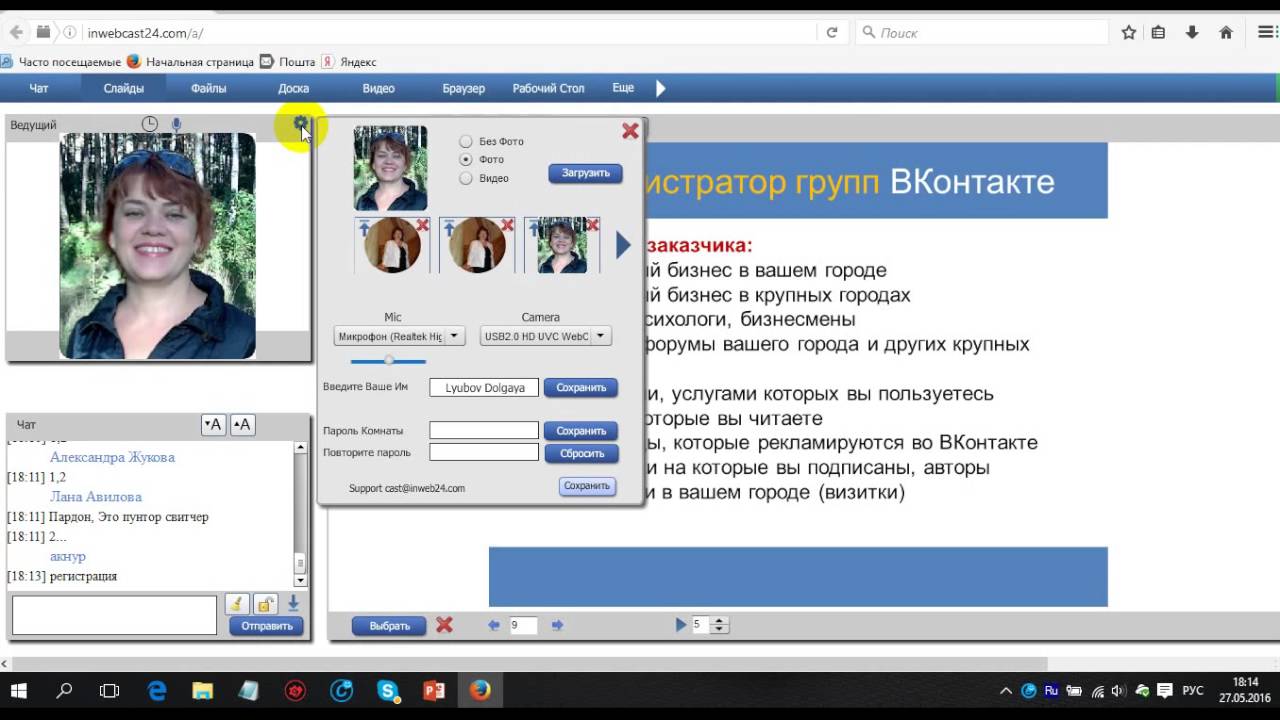Increase chat font size
The width and height of the screenshot is (1280, 720).
[242, 425]
